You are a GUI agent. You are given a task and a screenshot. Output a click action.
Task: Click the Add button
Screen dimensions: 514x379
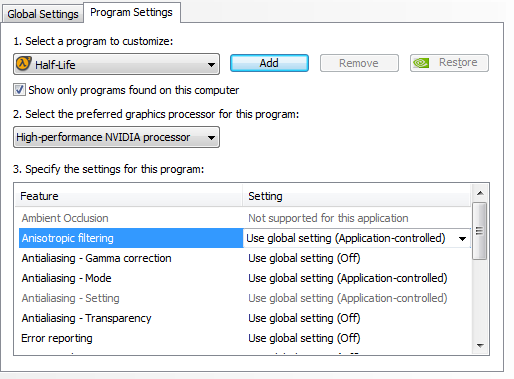click(x=269, y=63)
